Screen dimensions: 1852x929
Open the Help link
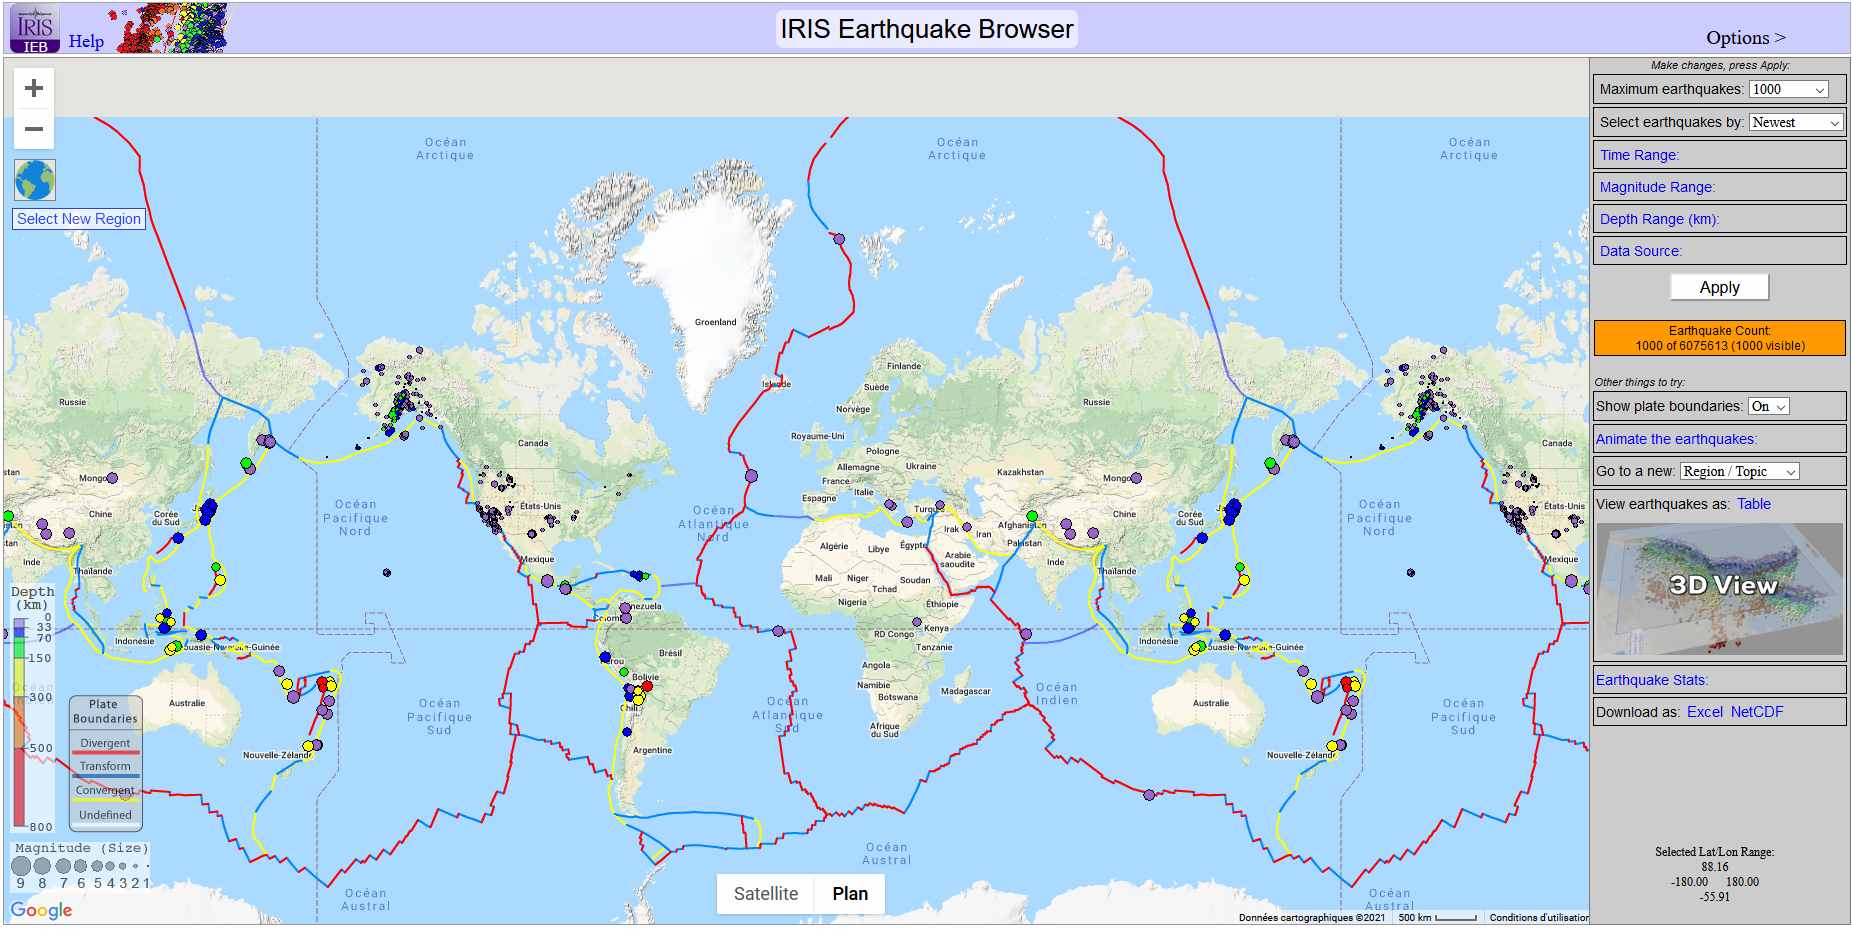[x=86, y=41]
